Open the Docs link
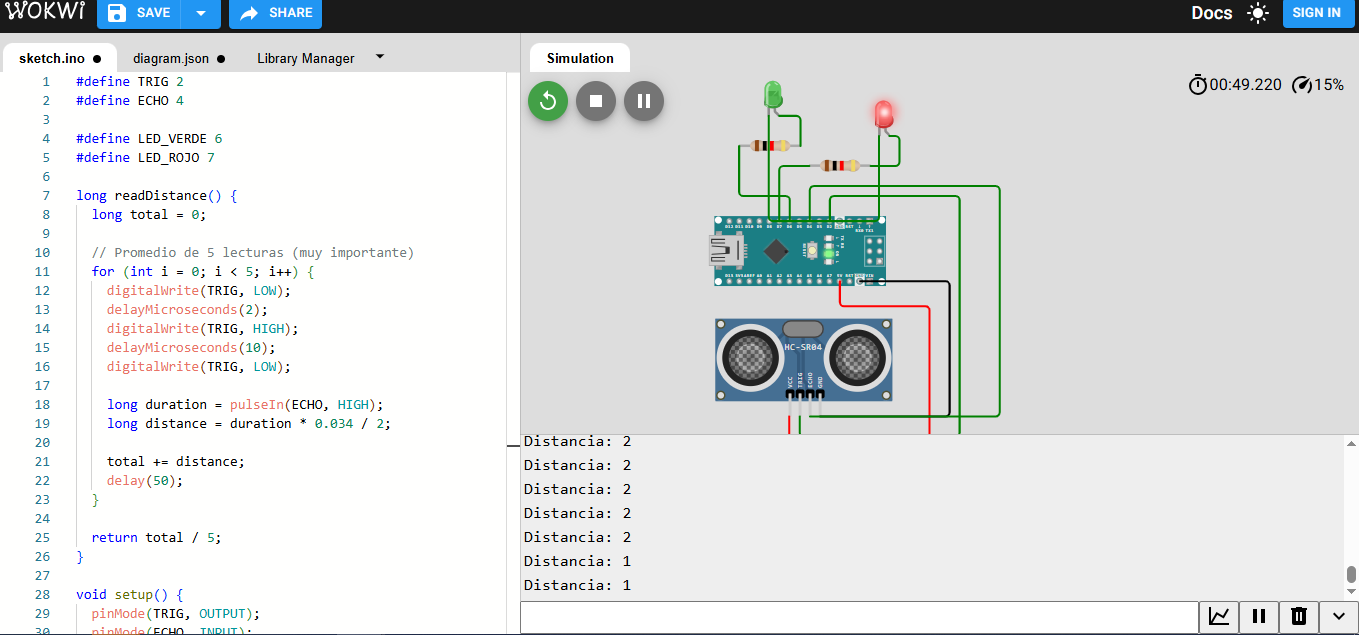The image size is (1359, 635). pos(1211,13)
